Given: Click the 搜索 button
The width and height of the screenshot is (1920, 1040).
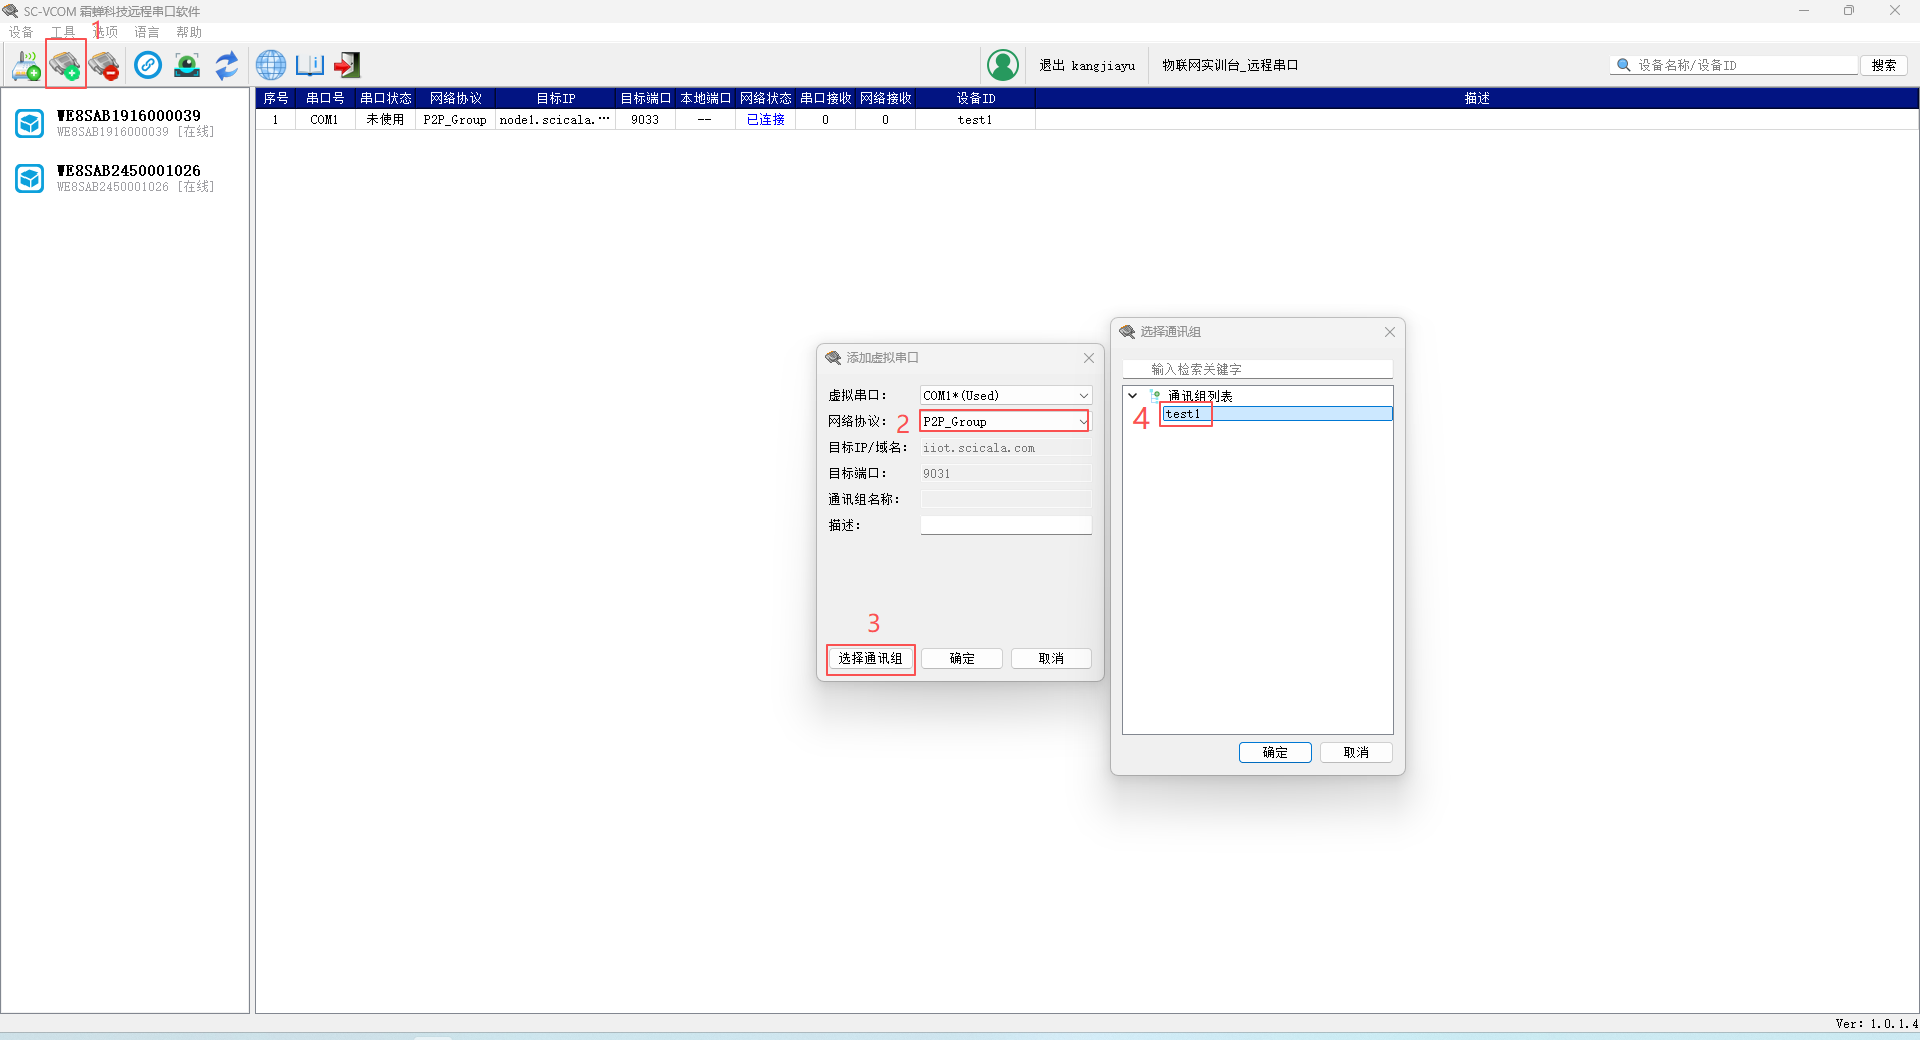Looking at the screenshot, I should [x=1883, y=66].
